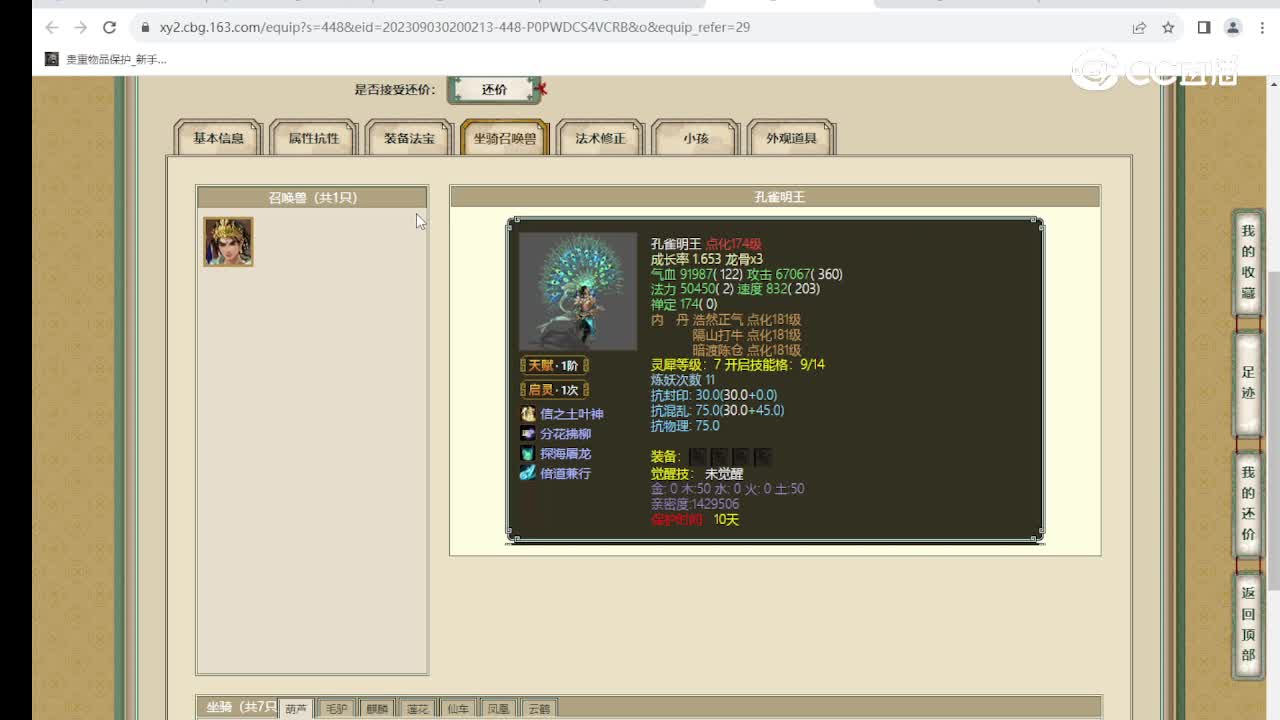Open 足迹 side button
Viewport: 1280px width, 720px height.
pos(1248,383)
